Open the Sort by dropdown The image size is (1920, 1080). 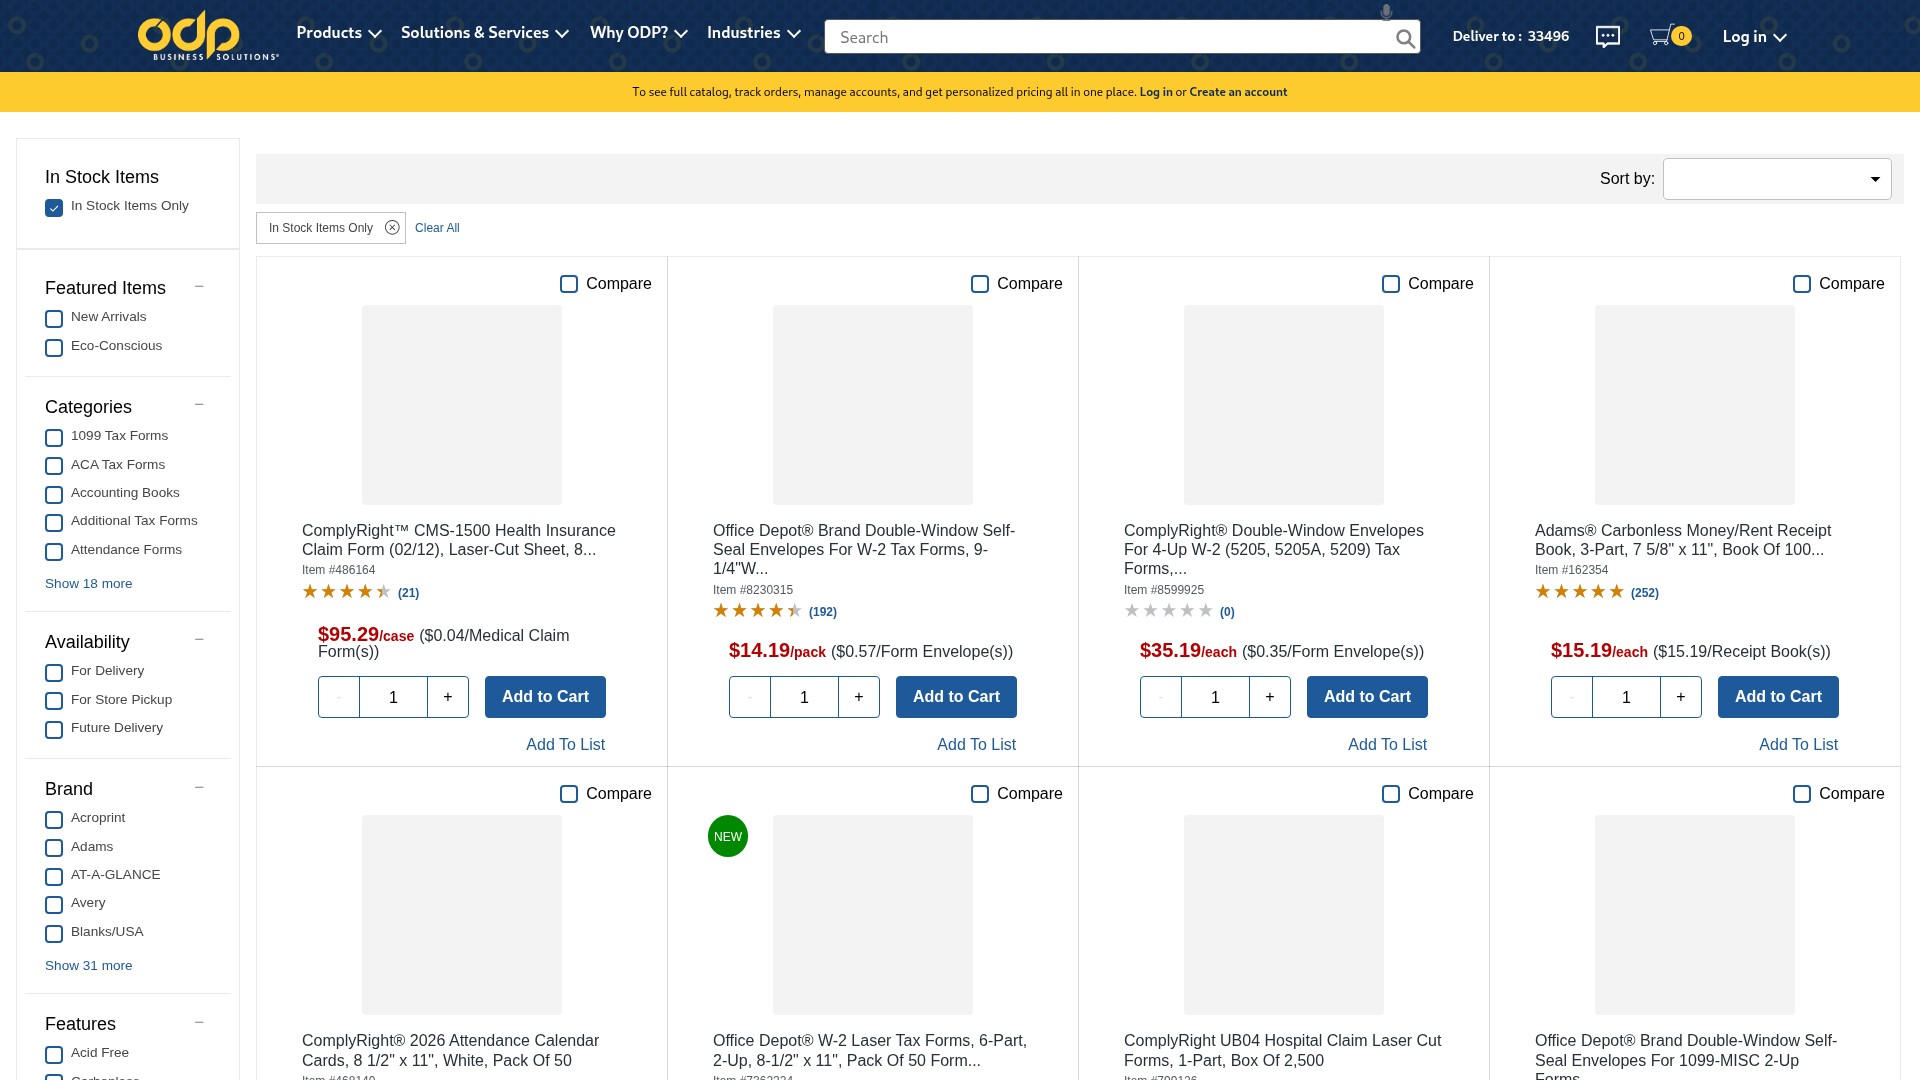[1777, 179]
